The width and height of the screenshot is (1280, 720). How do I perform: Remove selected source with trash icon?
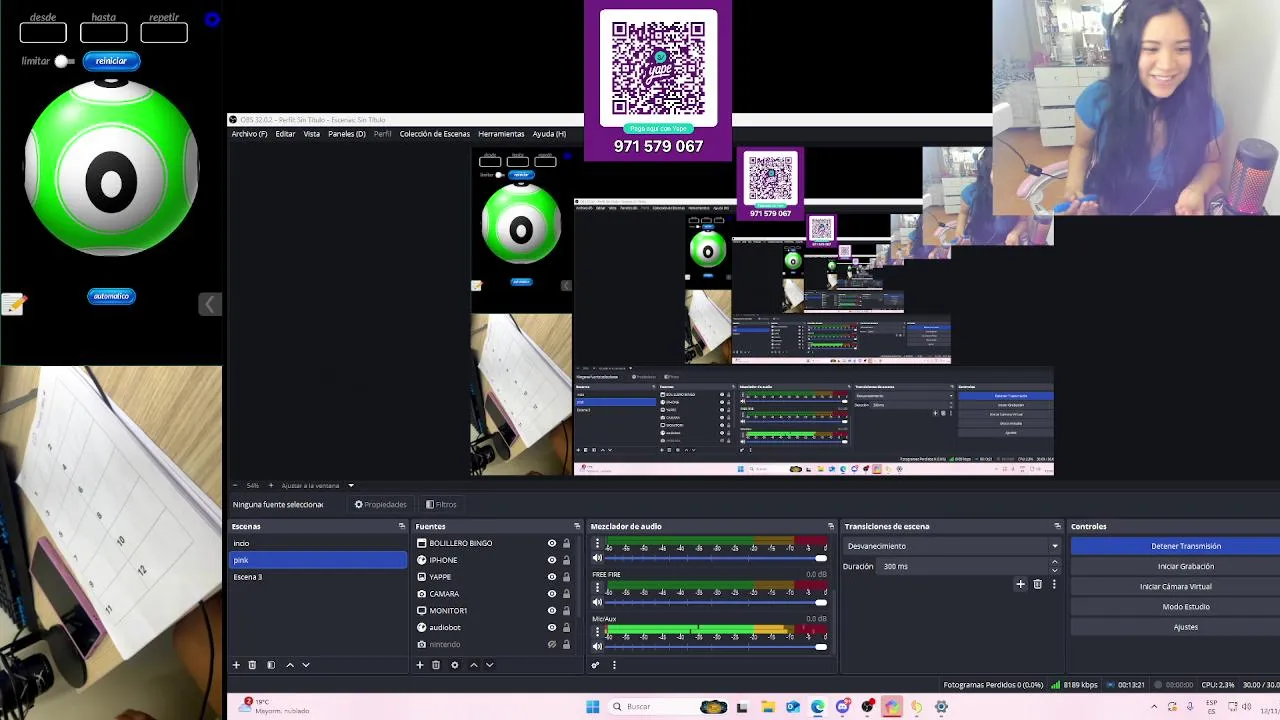(x=436, y=665)
